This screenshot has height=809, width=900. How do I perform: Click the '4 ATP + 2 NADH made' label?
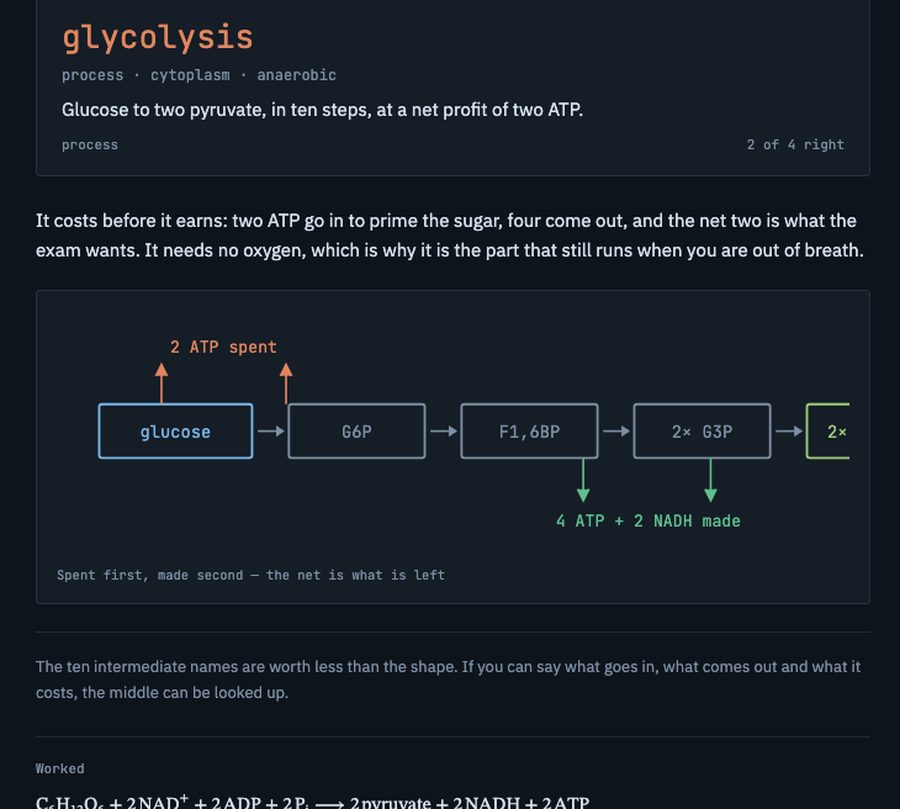click(x=648, y=521)
